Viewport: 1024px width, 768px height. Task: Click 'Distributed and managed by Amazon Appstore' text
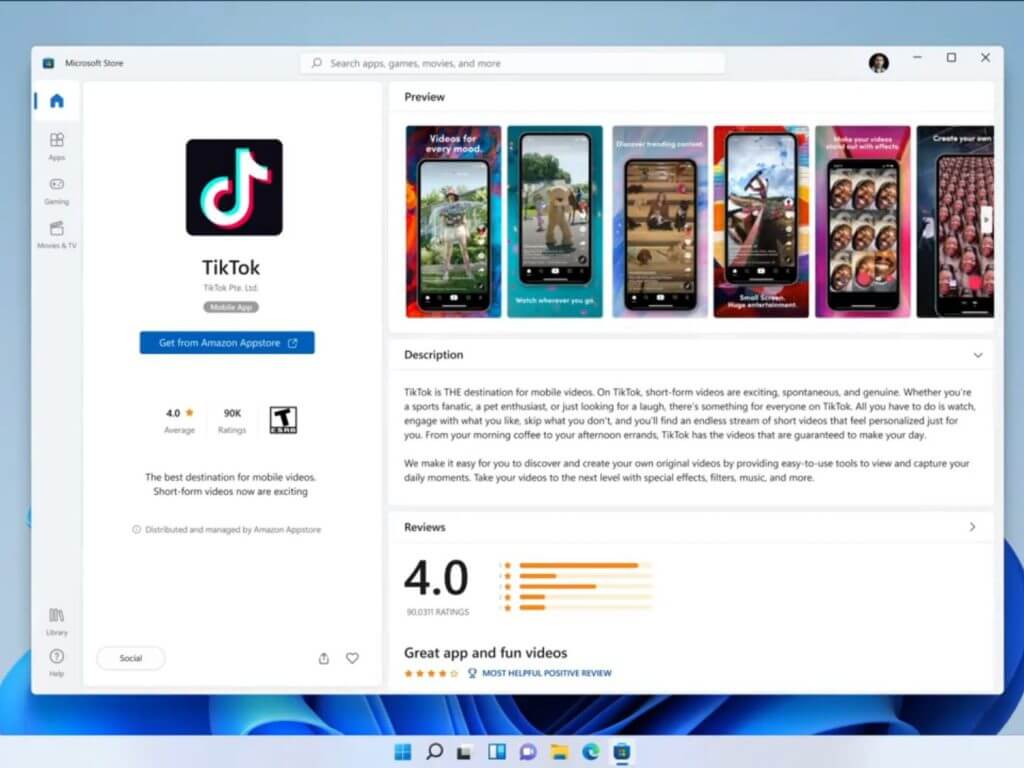click(x=233, y=530)
